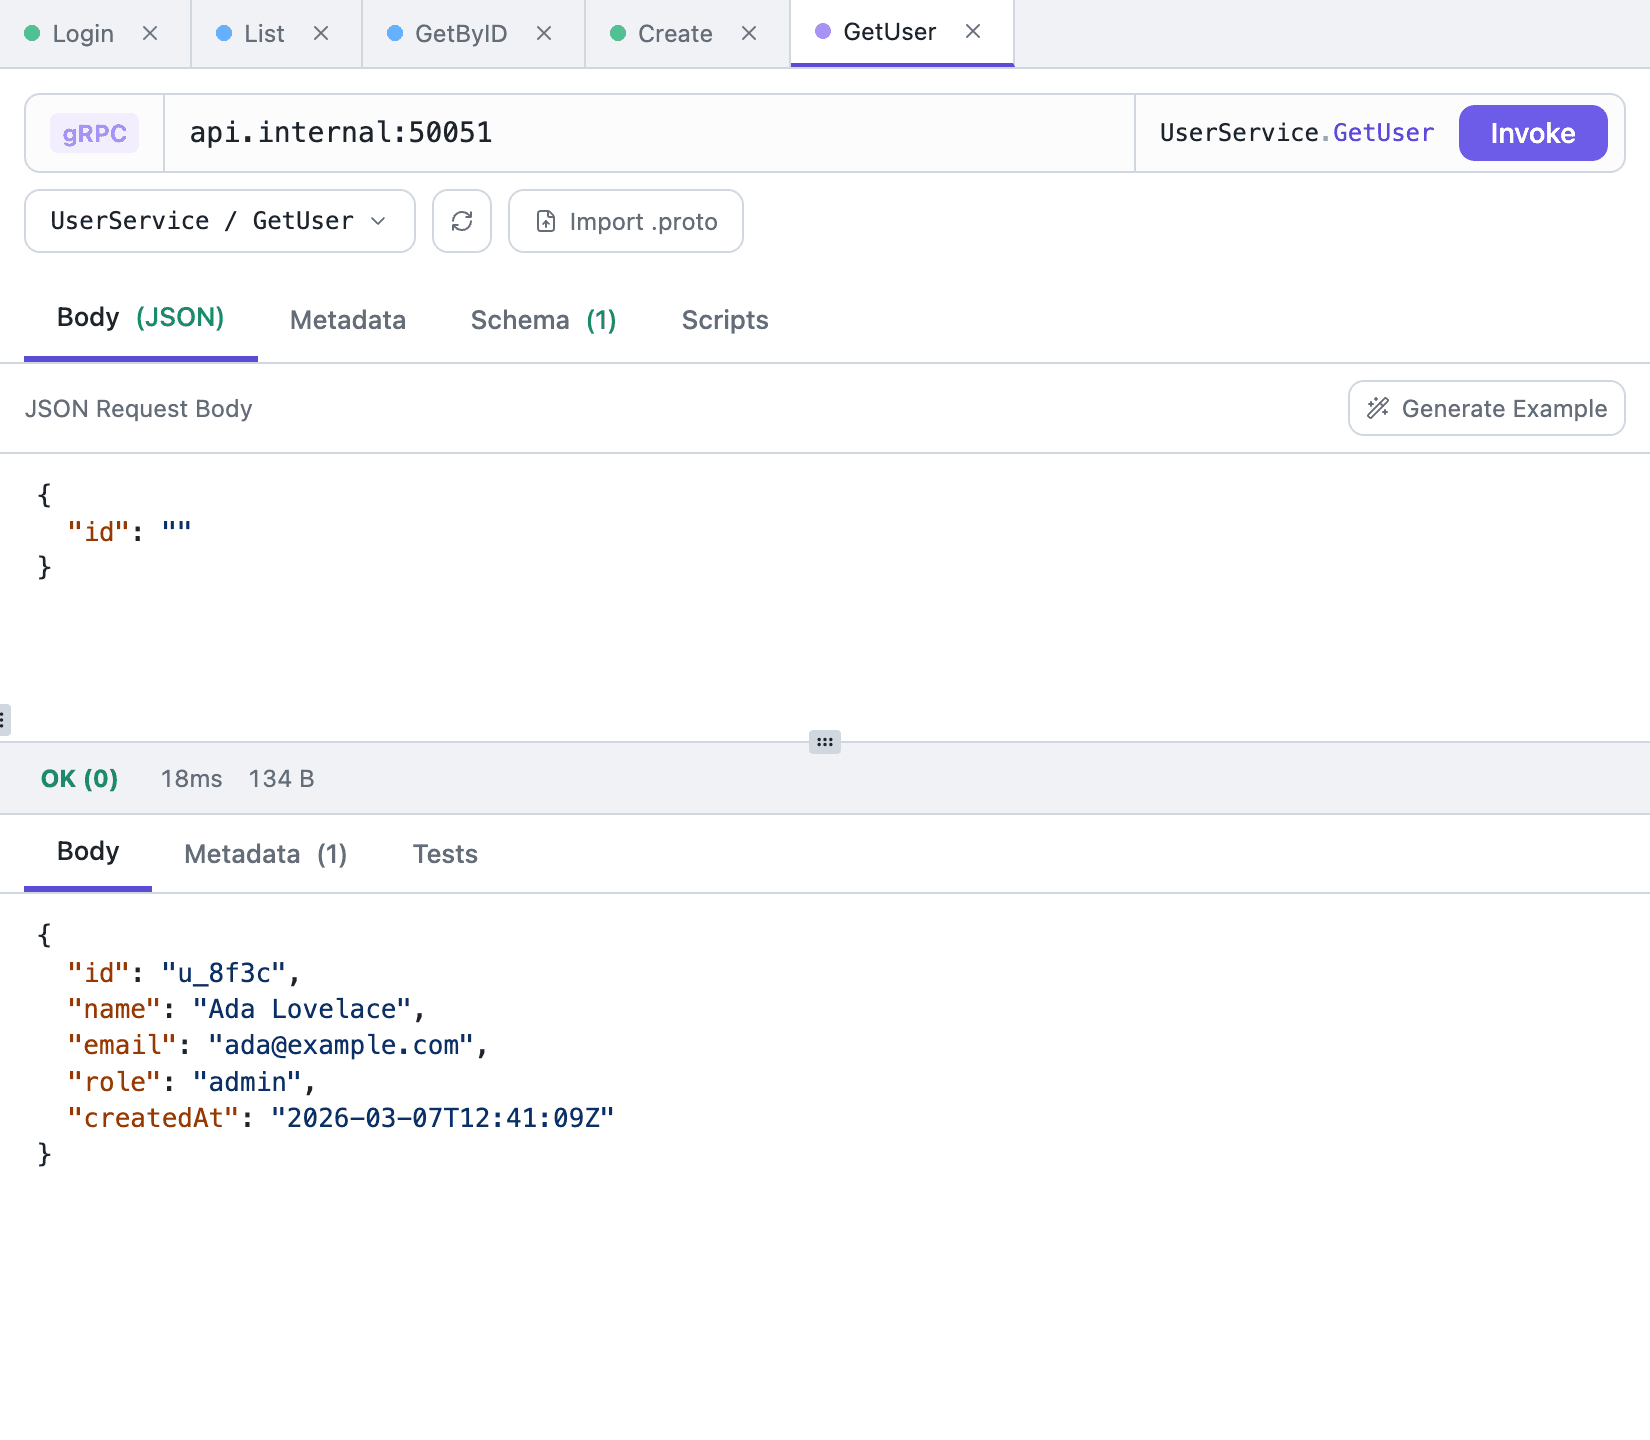Select the active GetUser tab

click(889, 32)
